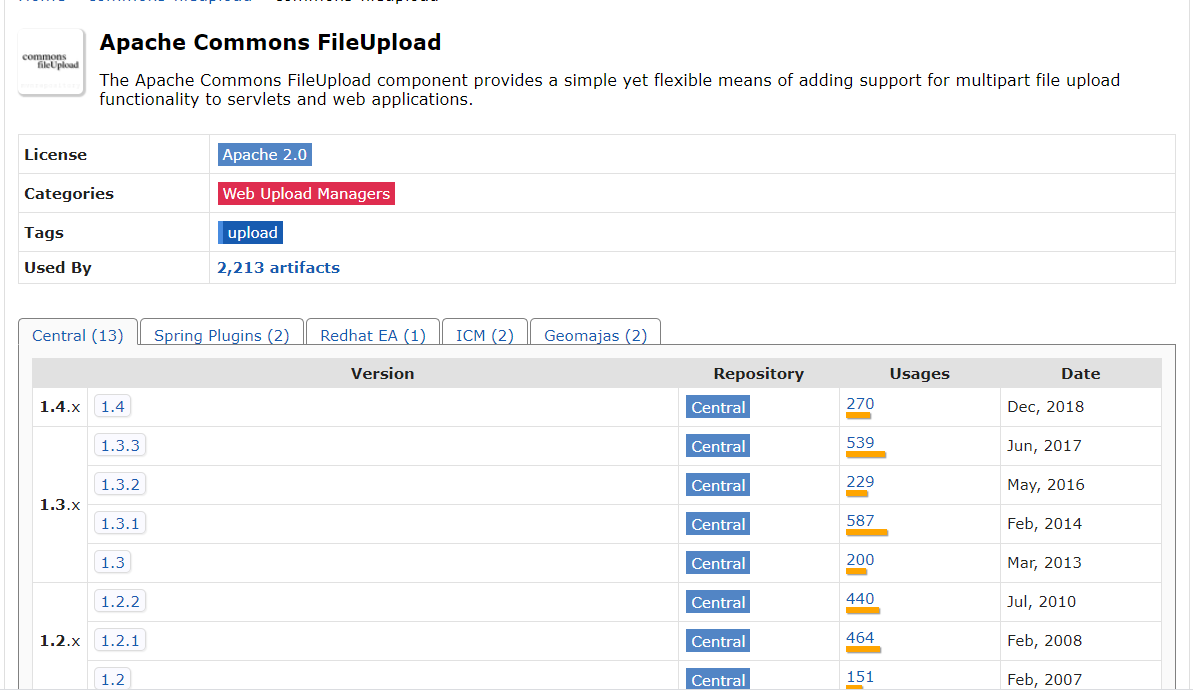The width and height of the screenshot is (1193, 691).
Task: View the 587 usages for 1.3.1
Action: [861, 521]
